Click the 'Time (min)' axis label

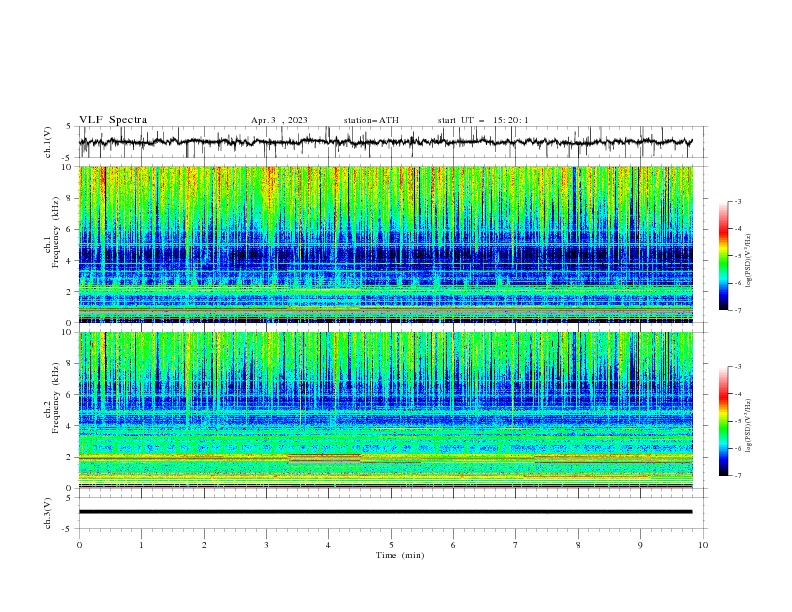(x=400, y=555)
